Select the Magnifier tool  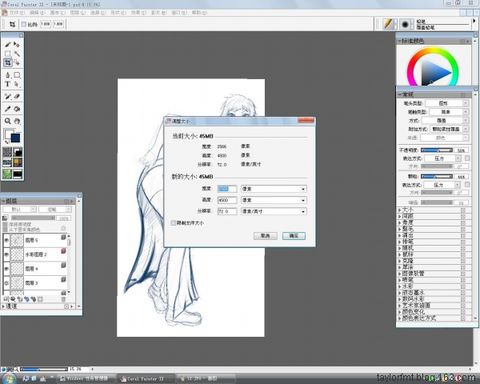pos(8,121)
